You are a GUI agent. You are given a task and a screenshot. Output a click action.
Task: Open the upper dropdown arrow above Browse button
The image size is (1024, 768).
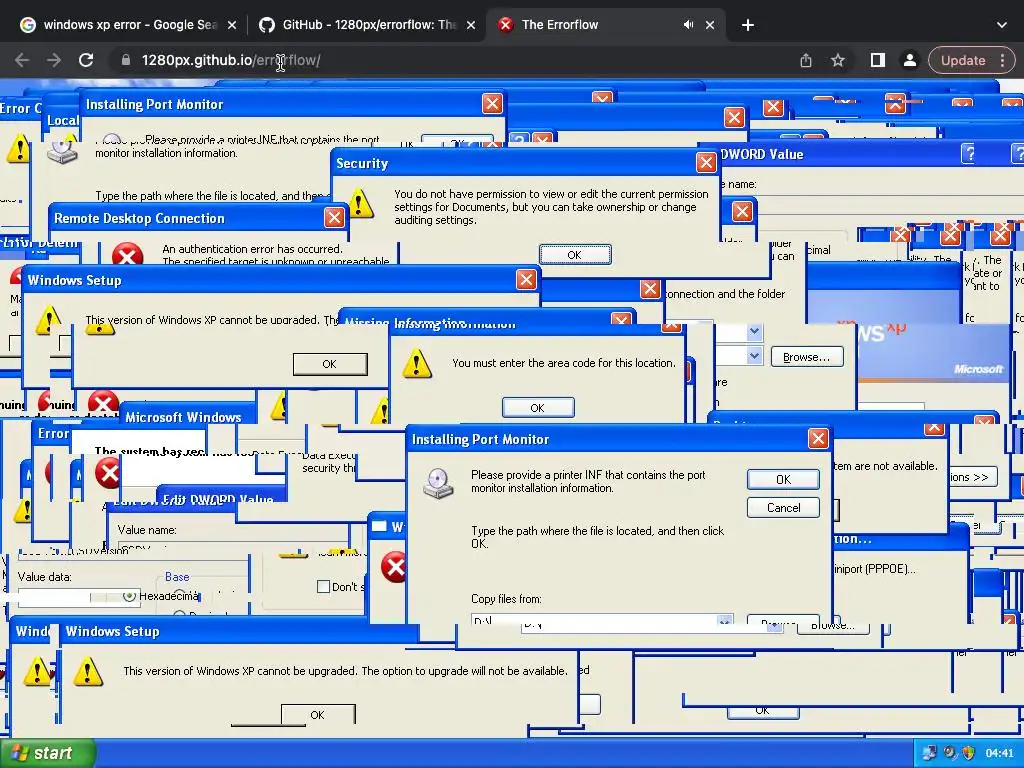(x=754, y=331)
